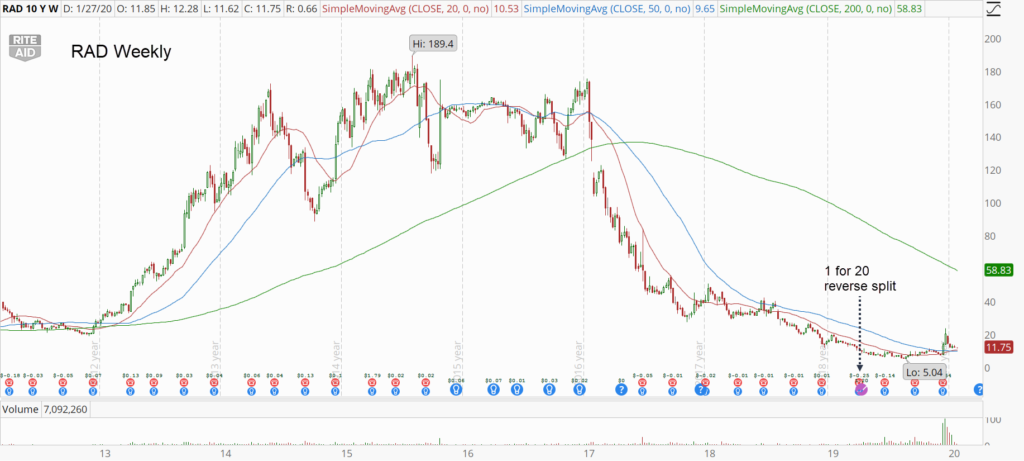Click the 13 label on time axis
This screenshot has width=1024, height=461.
(x=104, y=454)
